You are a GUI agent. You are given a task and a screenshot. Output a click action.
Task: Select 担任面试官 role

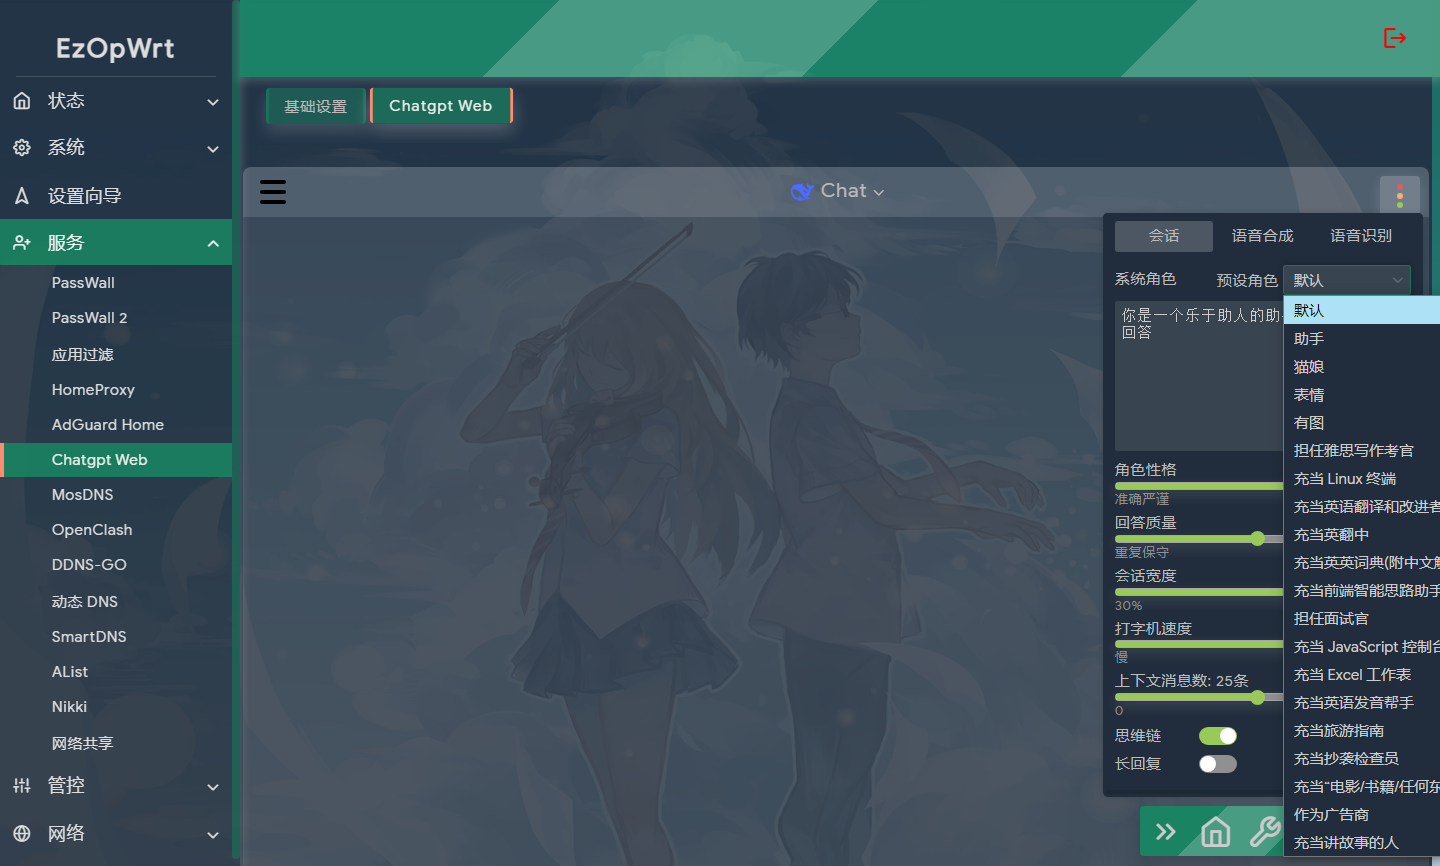[x=1362, y=619]
